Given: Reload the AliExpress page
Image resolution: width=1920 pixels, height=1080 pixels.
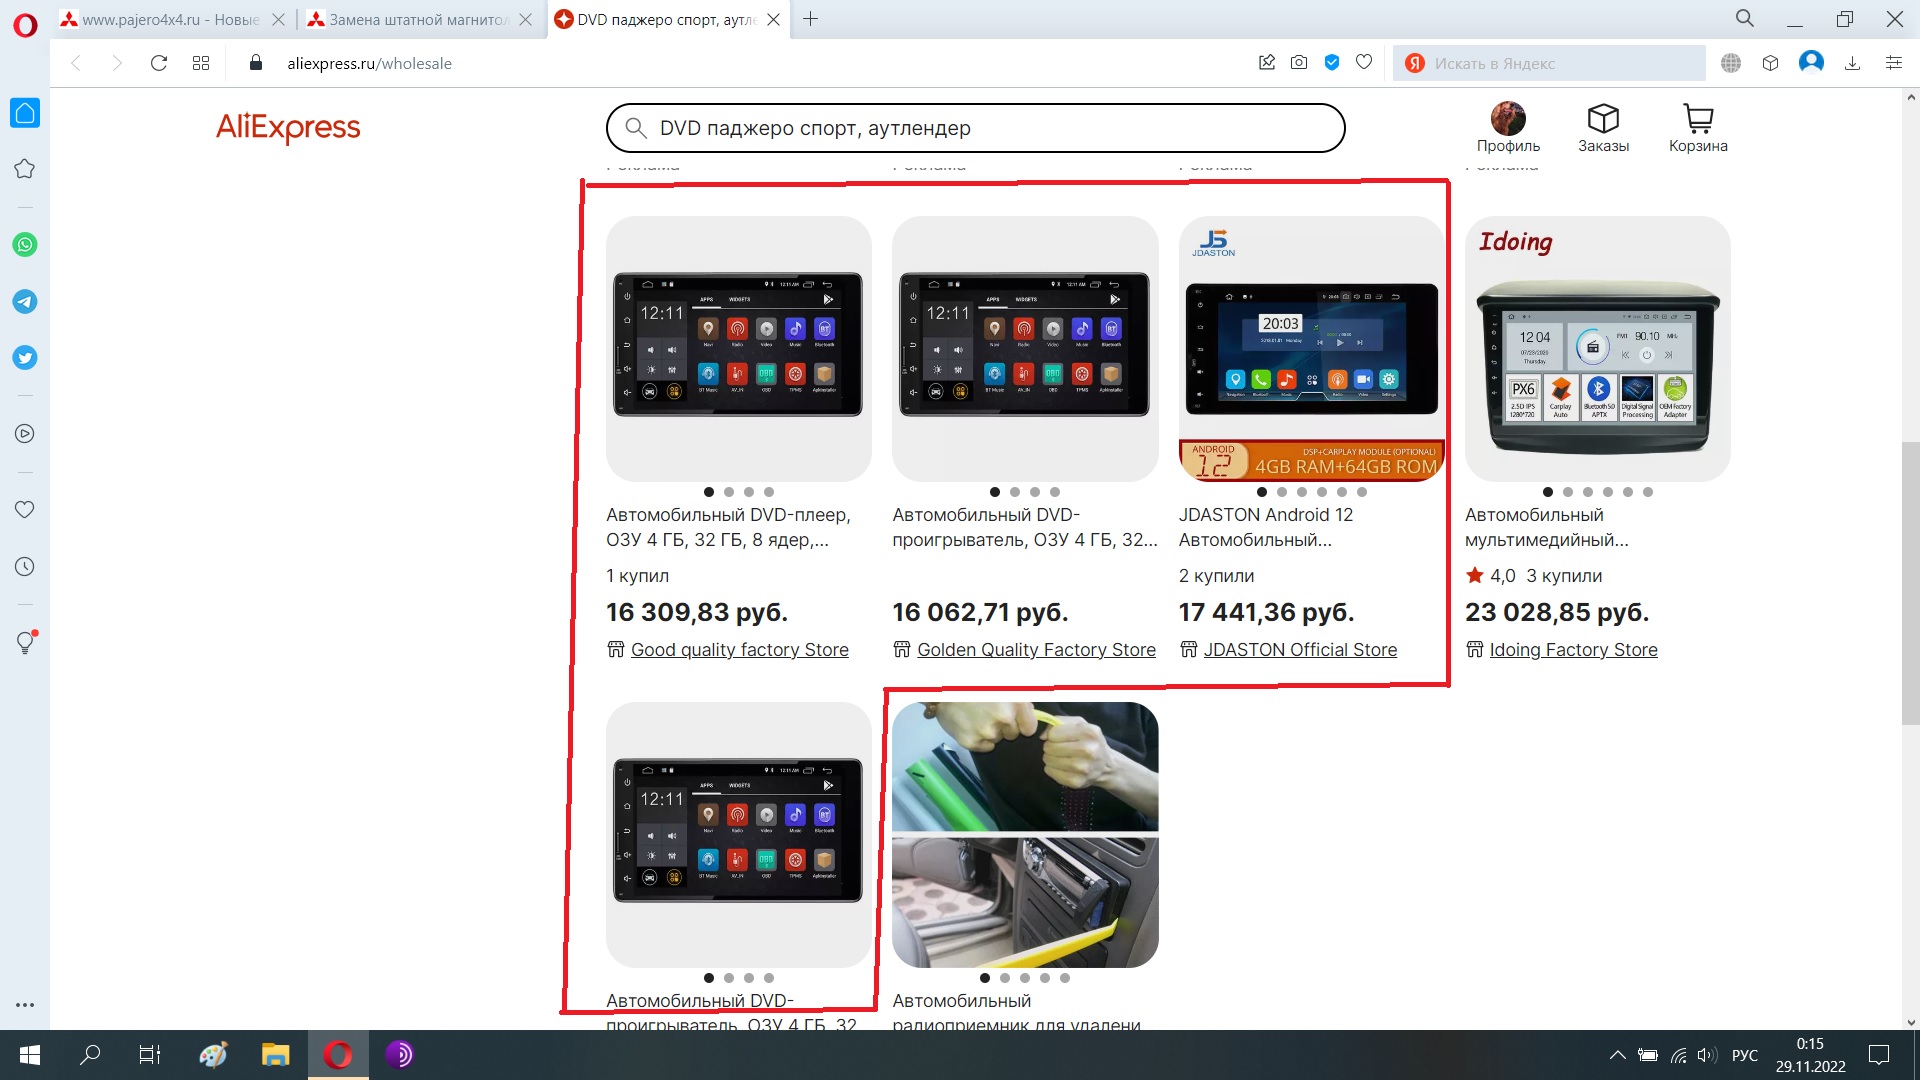Looking at the screenshot, I should click(x=158, y=63).
